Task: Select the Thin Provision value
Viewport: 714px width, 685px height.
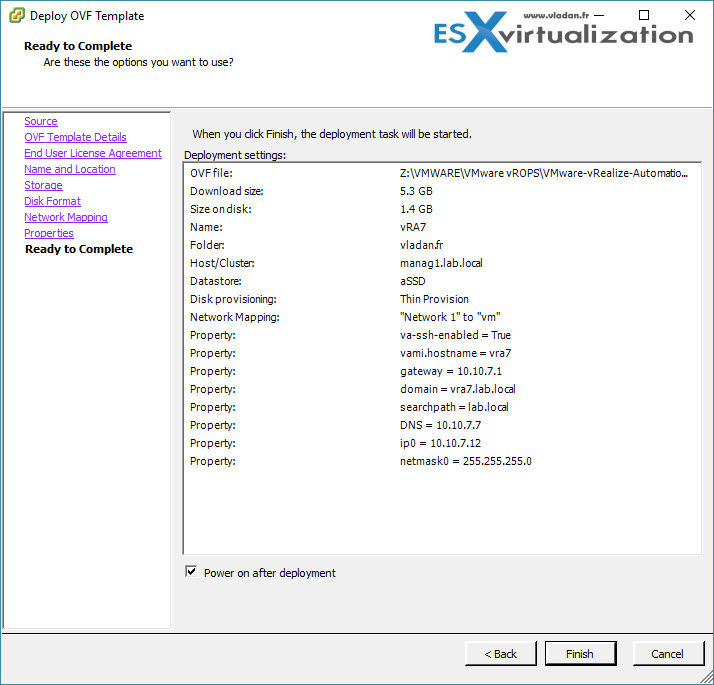Action: (434, 299)
